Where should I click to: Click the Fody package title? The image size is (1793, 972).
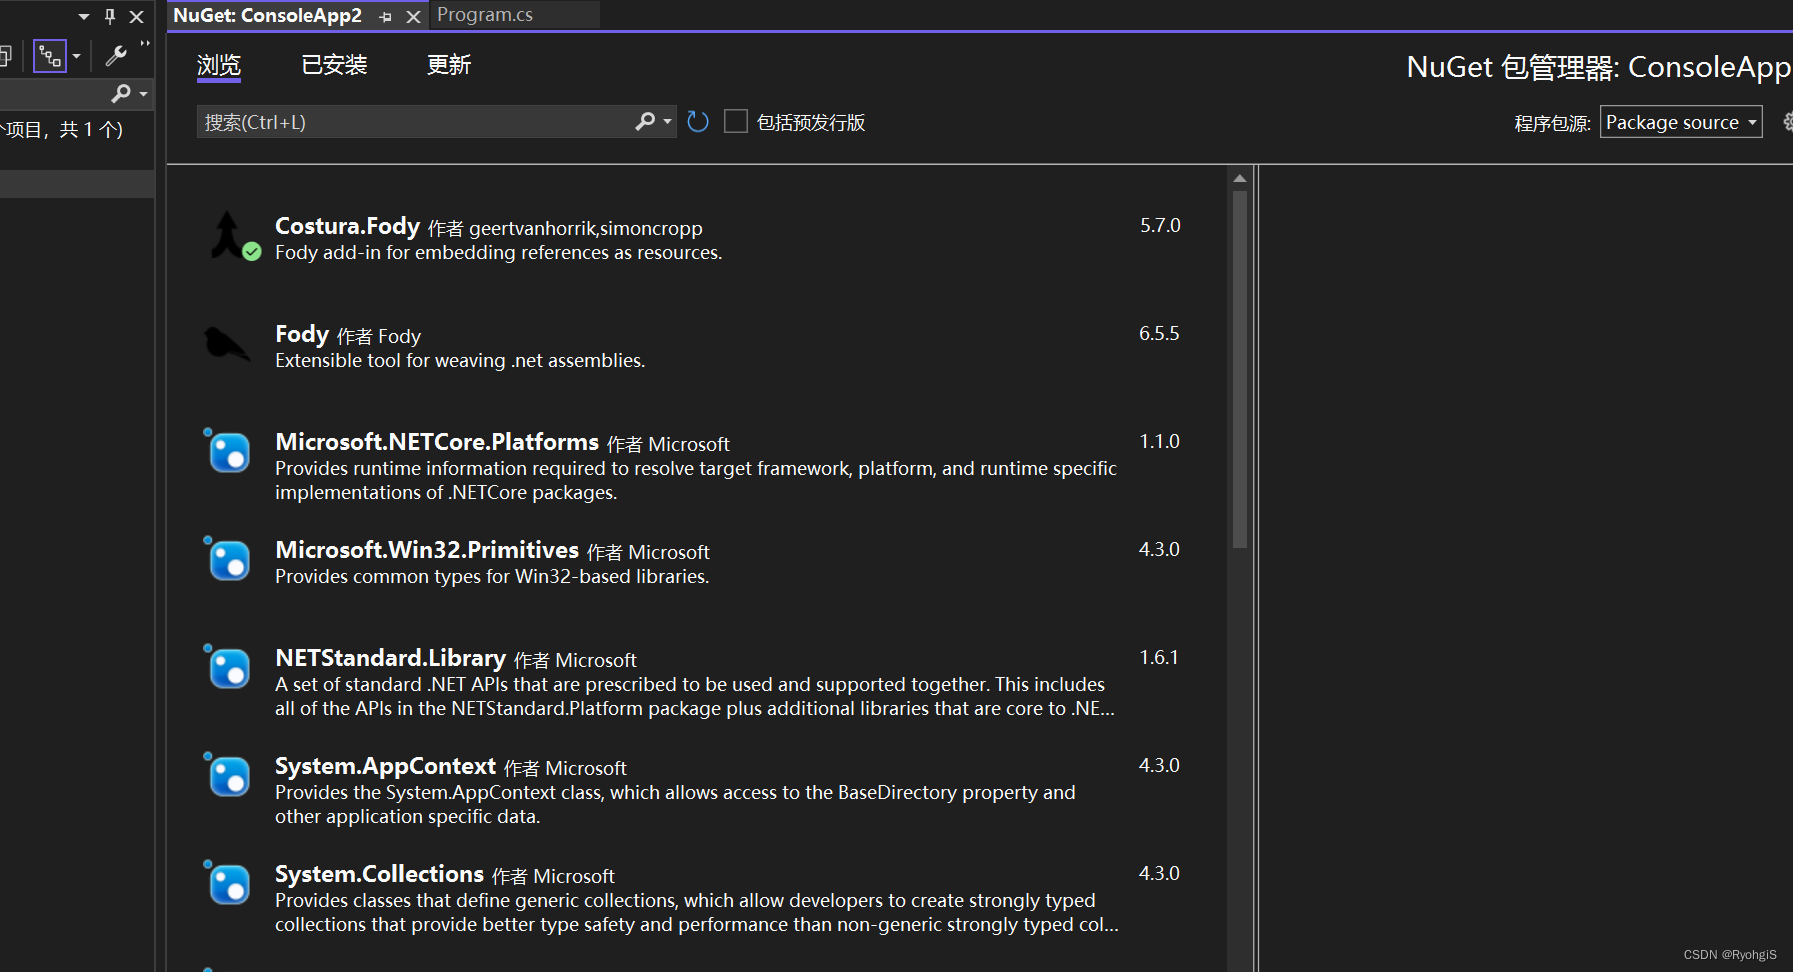[x=302, y=334]
